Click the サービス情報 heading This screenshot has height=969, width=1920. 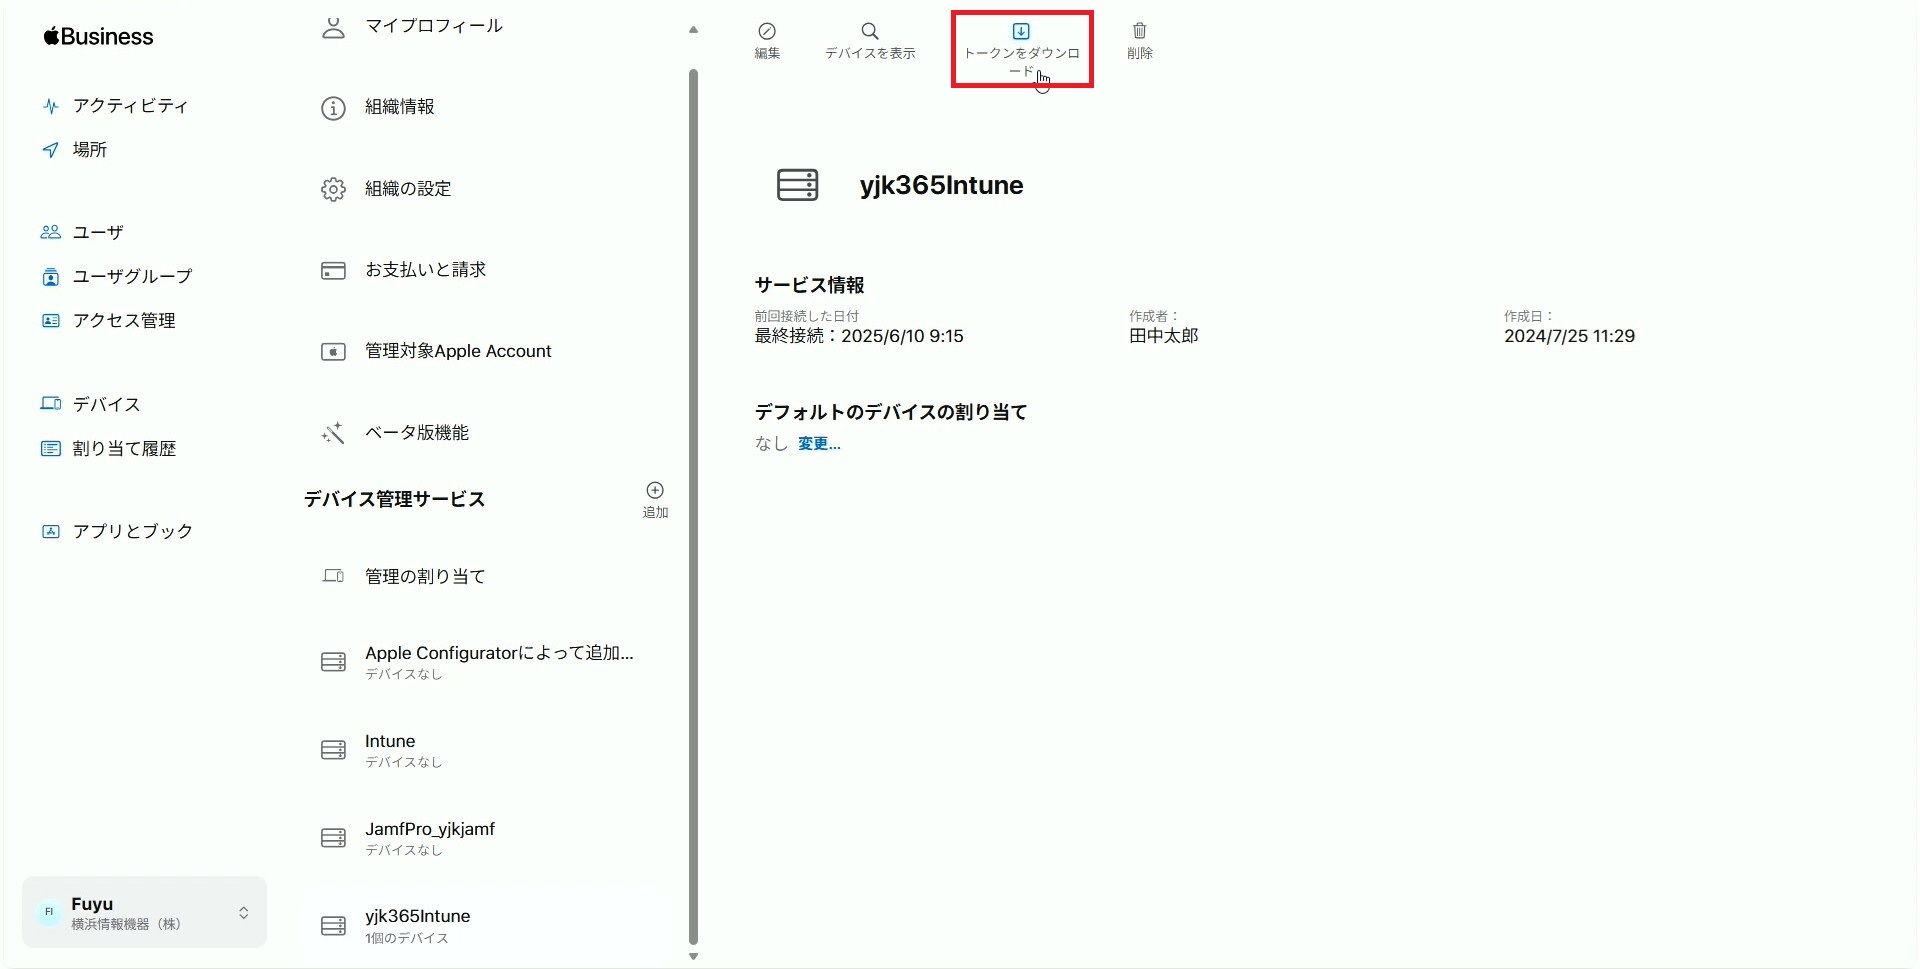pos(810,286)
